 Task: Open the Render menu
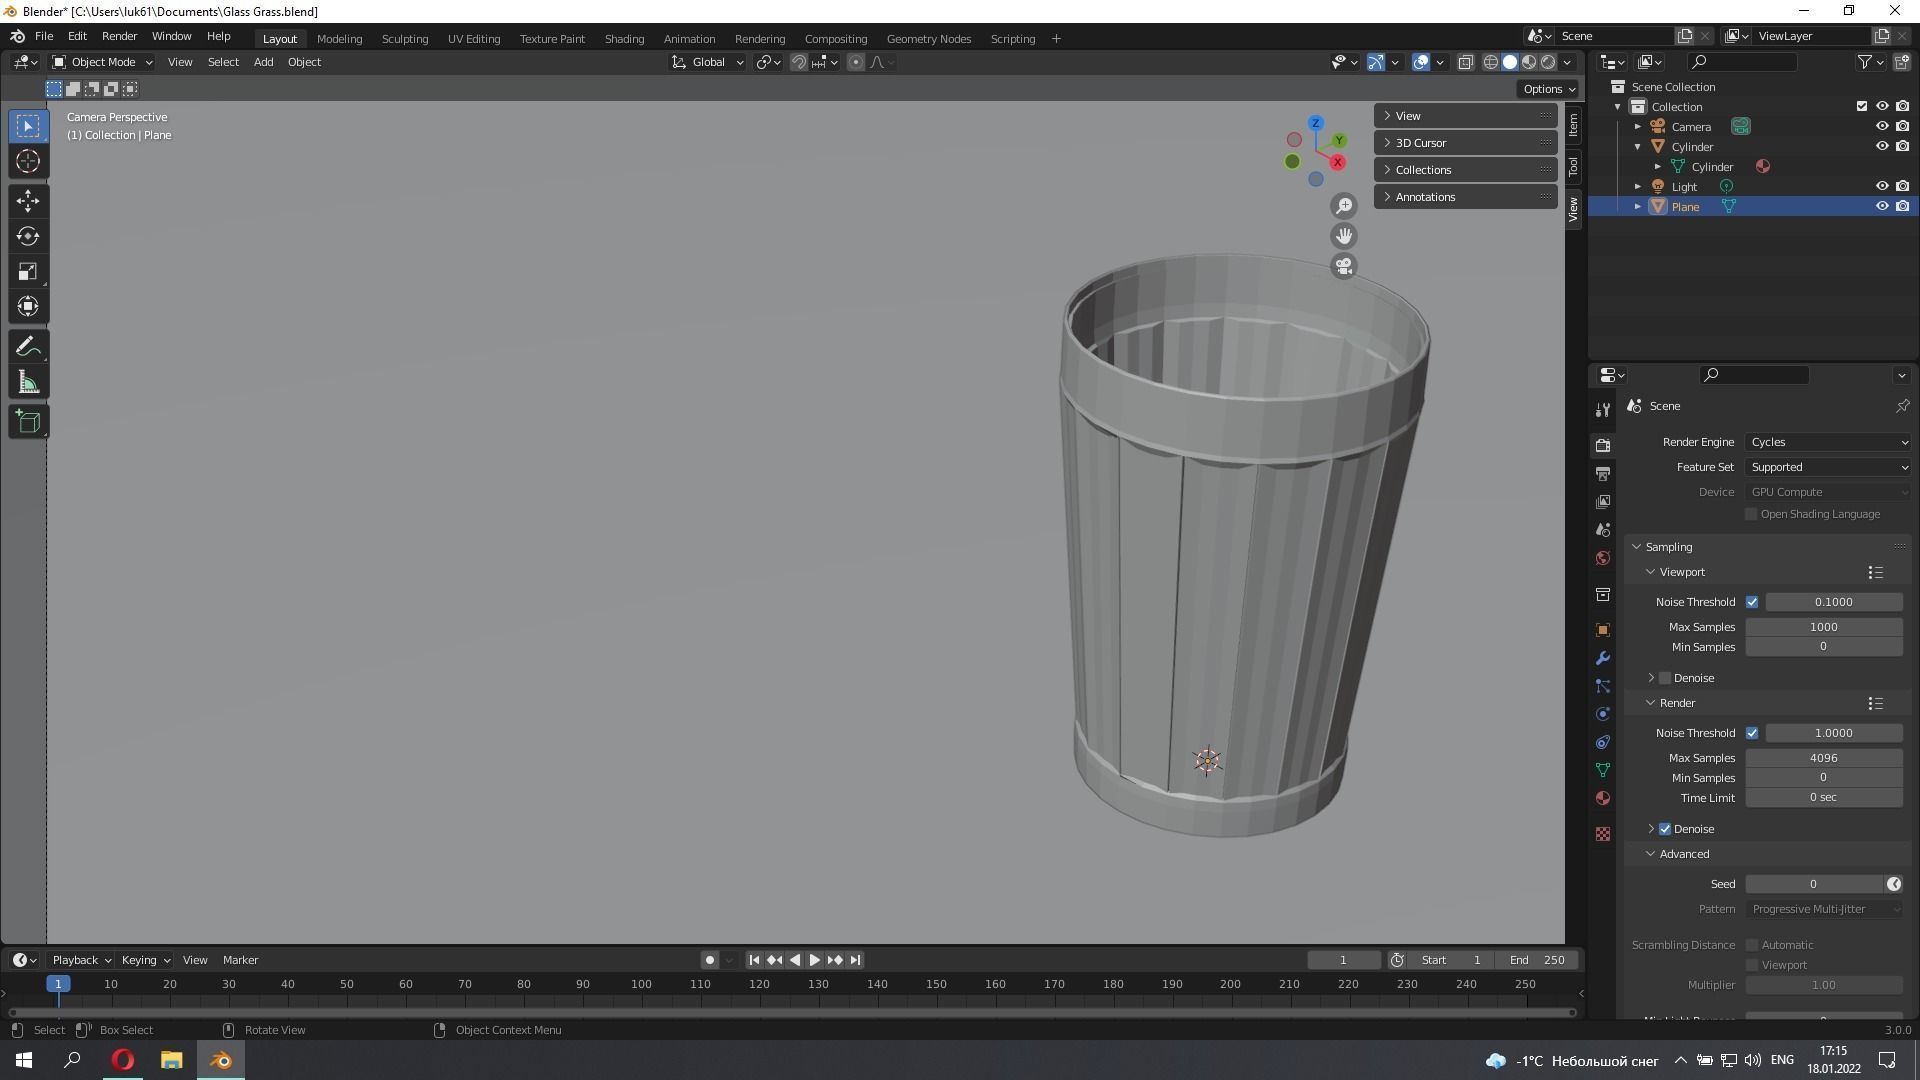tap(119, 36)
